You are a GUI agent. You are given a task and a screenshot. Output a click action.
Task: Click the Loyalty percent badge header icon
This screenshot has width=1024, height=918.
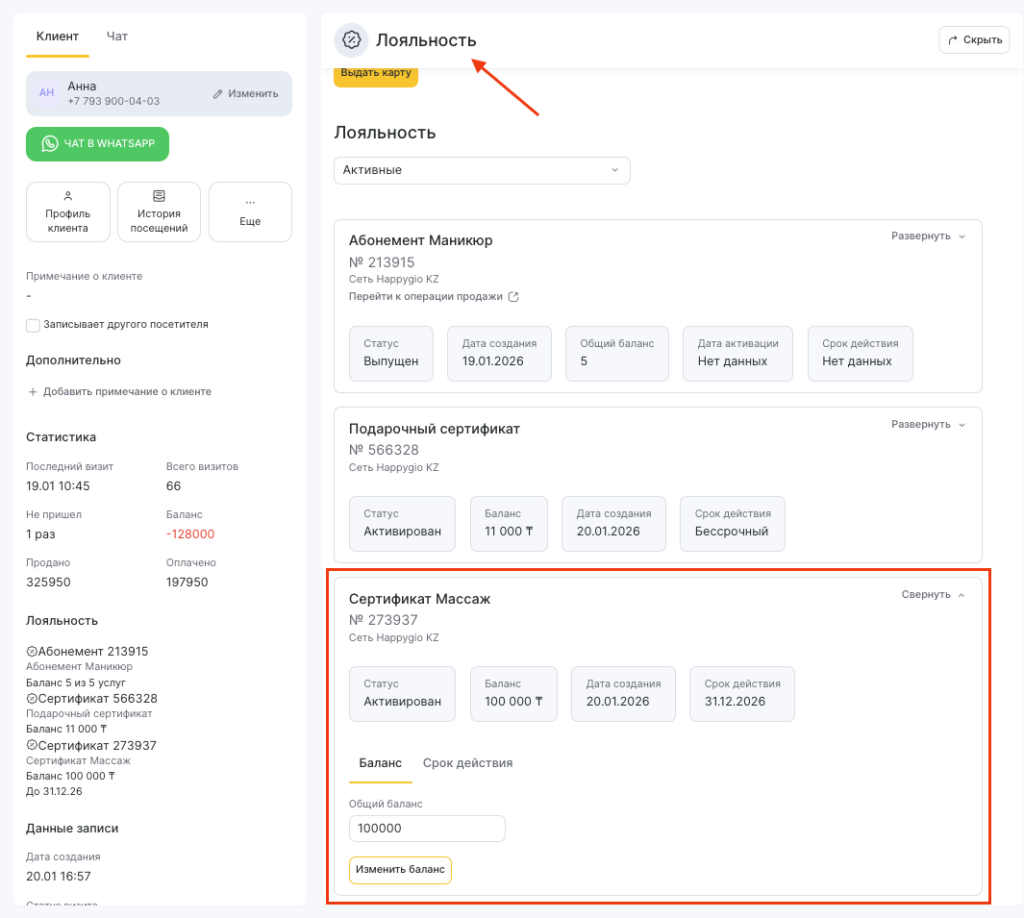tap(351, 40)
